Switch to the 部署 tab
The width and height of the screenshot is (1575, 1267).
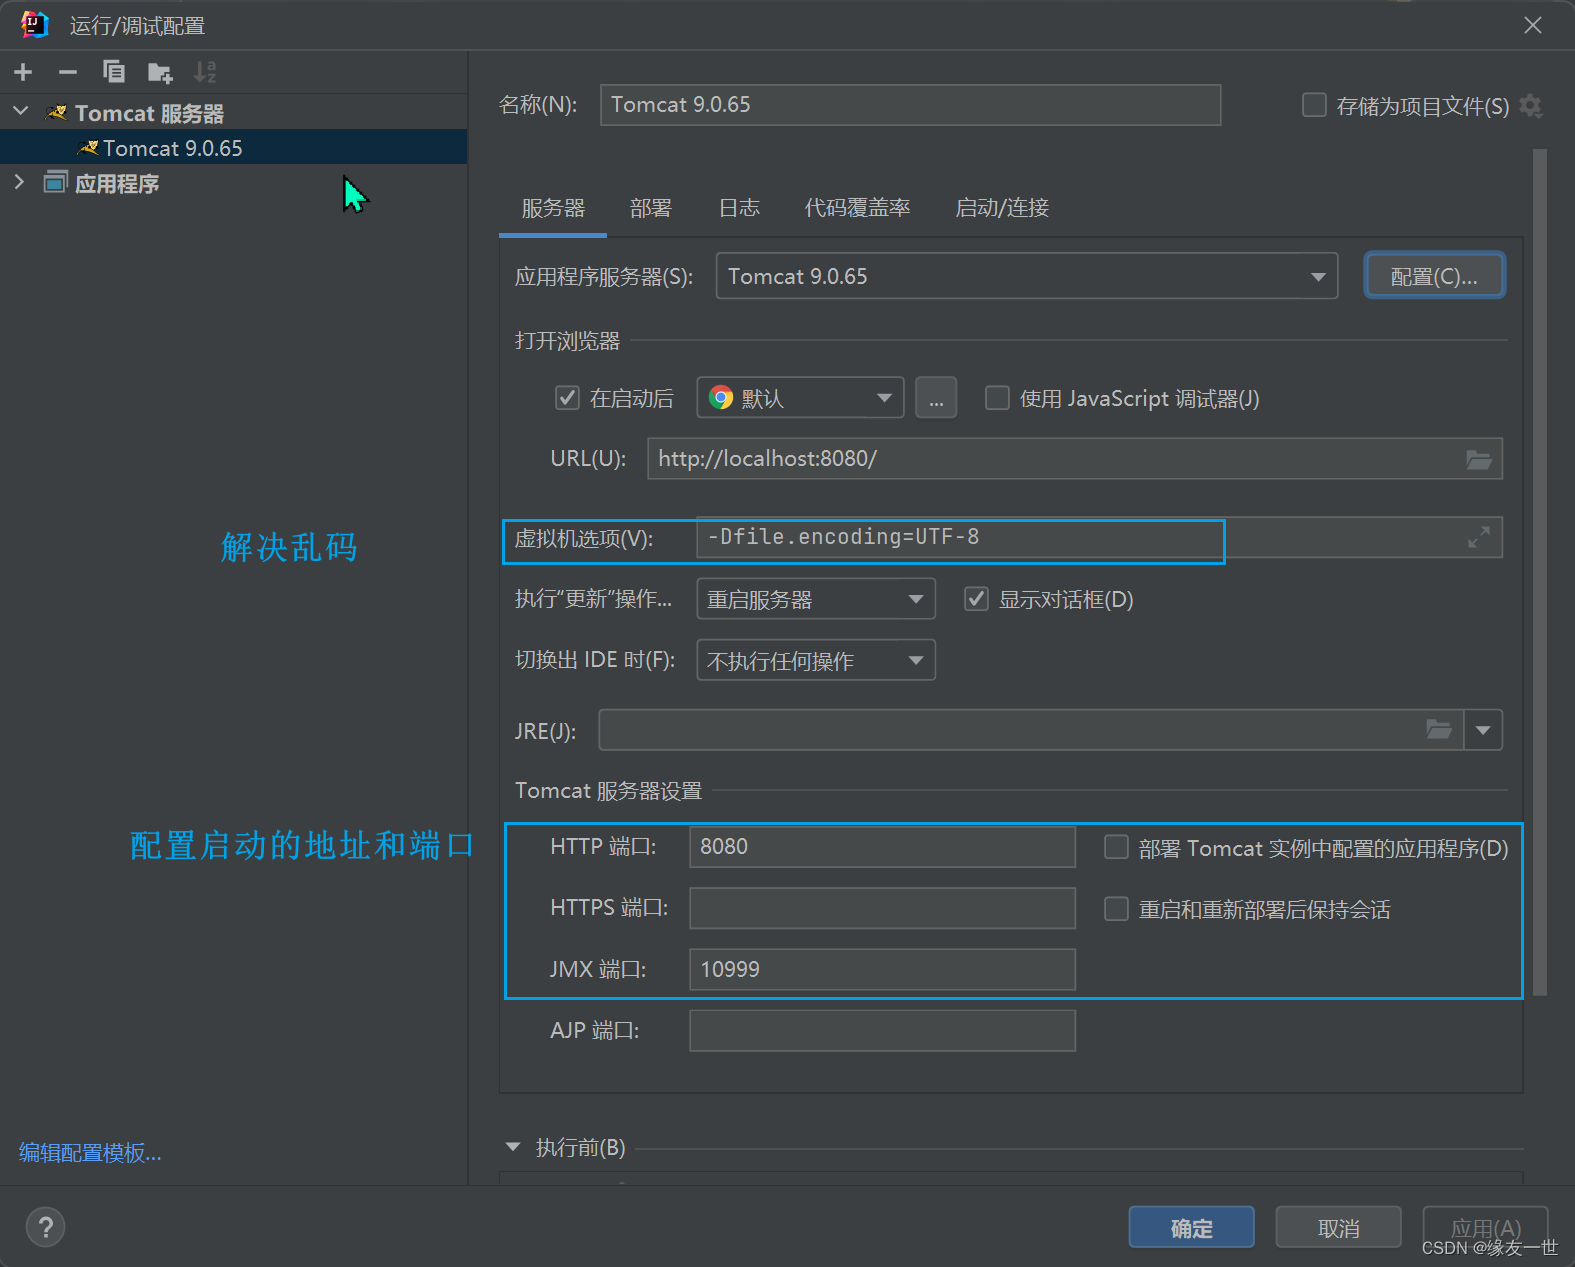(651, 208)
